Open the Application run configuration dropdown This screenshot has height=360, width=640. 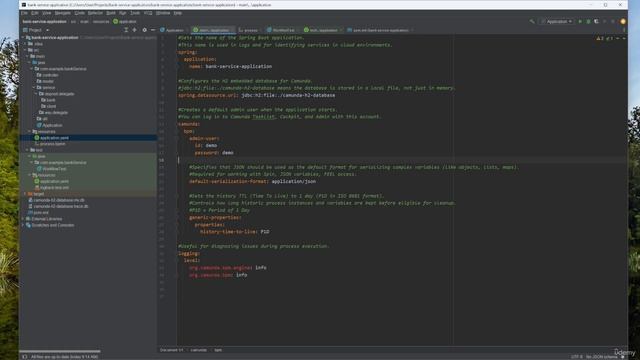[556, 21]
